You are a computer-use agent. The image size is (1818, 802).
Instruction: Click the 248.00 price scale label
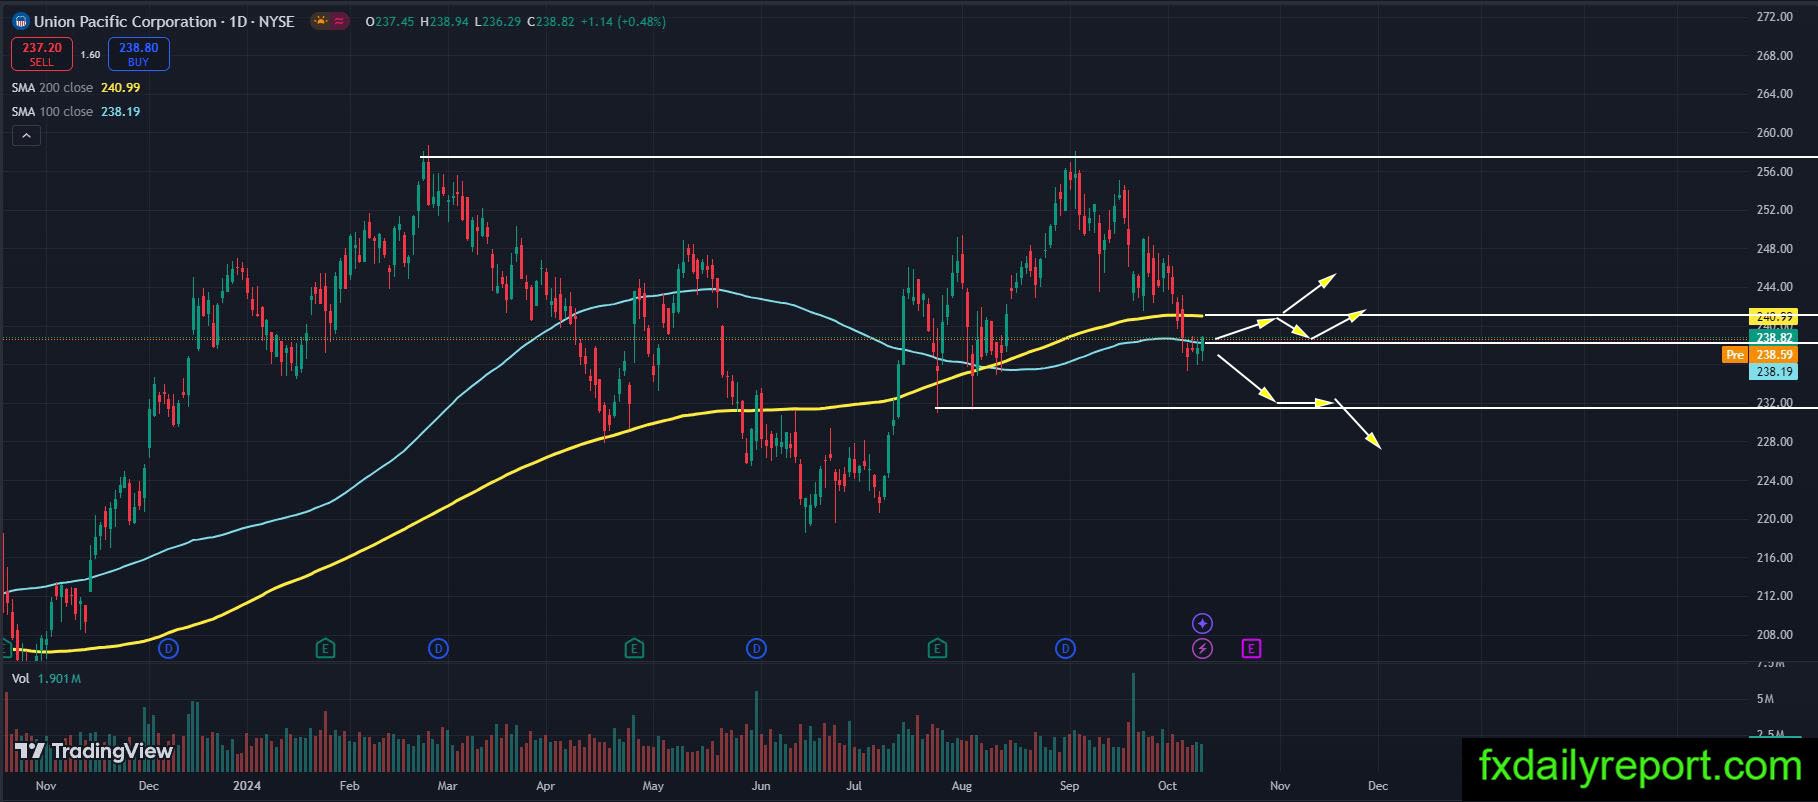point(1774,249)
